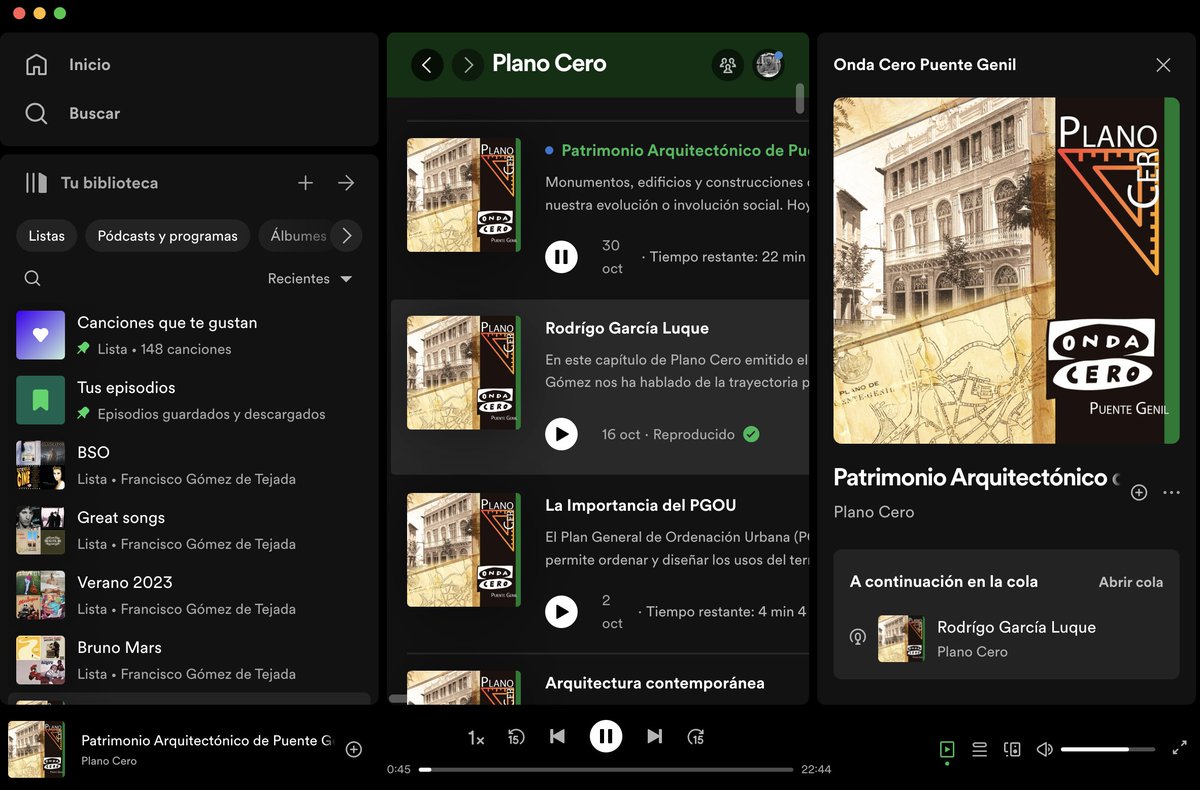Open the Now Playing view icon

tap(945, 748)
